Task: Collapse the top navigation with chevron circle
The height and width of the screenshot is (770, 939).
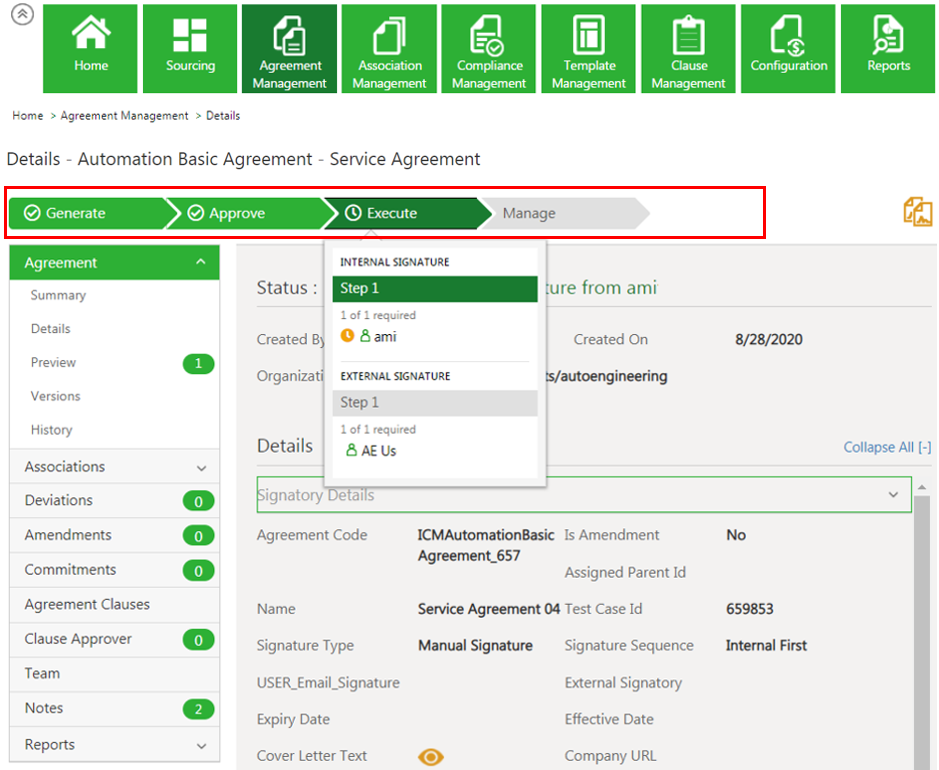Action: (21, 16)
